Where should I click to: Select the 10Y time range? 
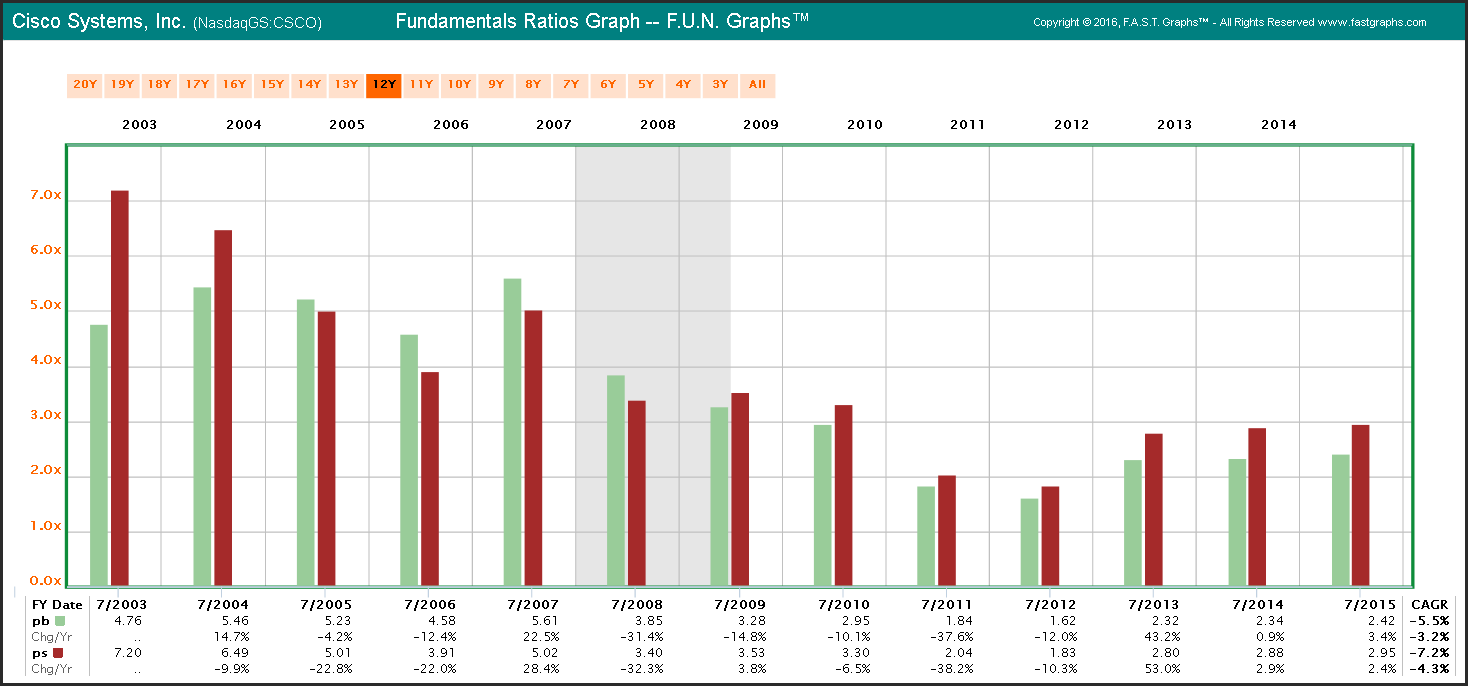[459, 85]
